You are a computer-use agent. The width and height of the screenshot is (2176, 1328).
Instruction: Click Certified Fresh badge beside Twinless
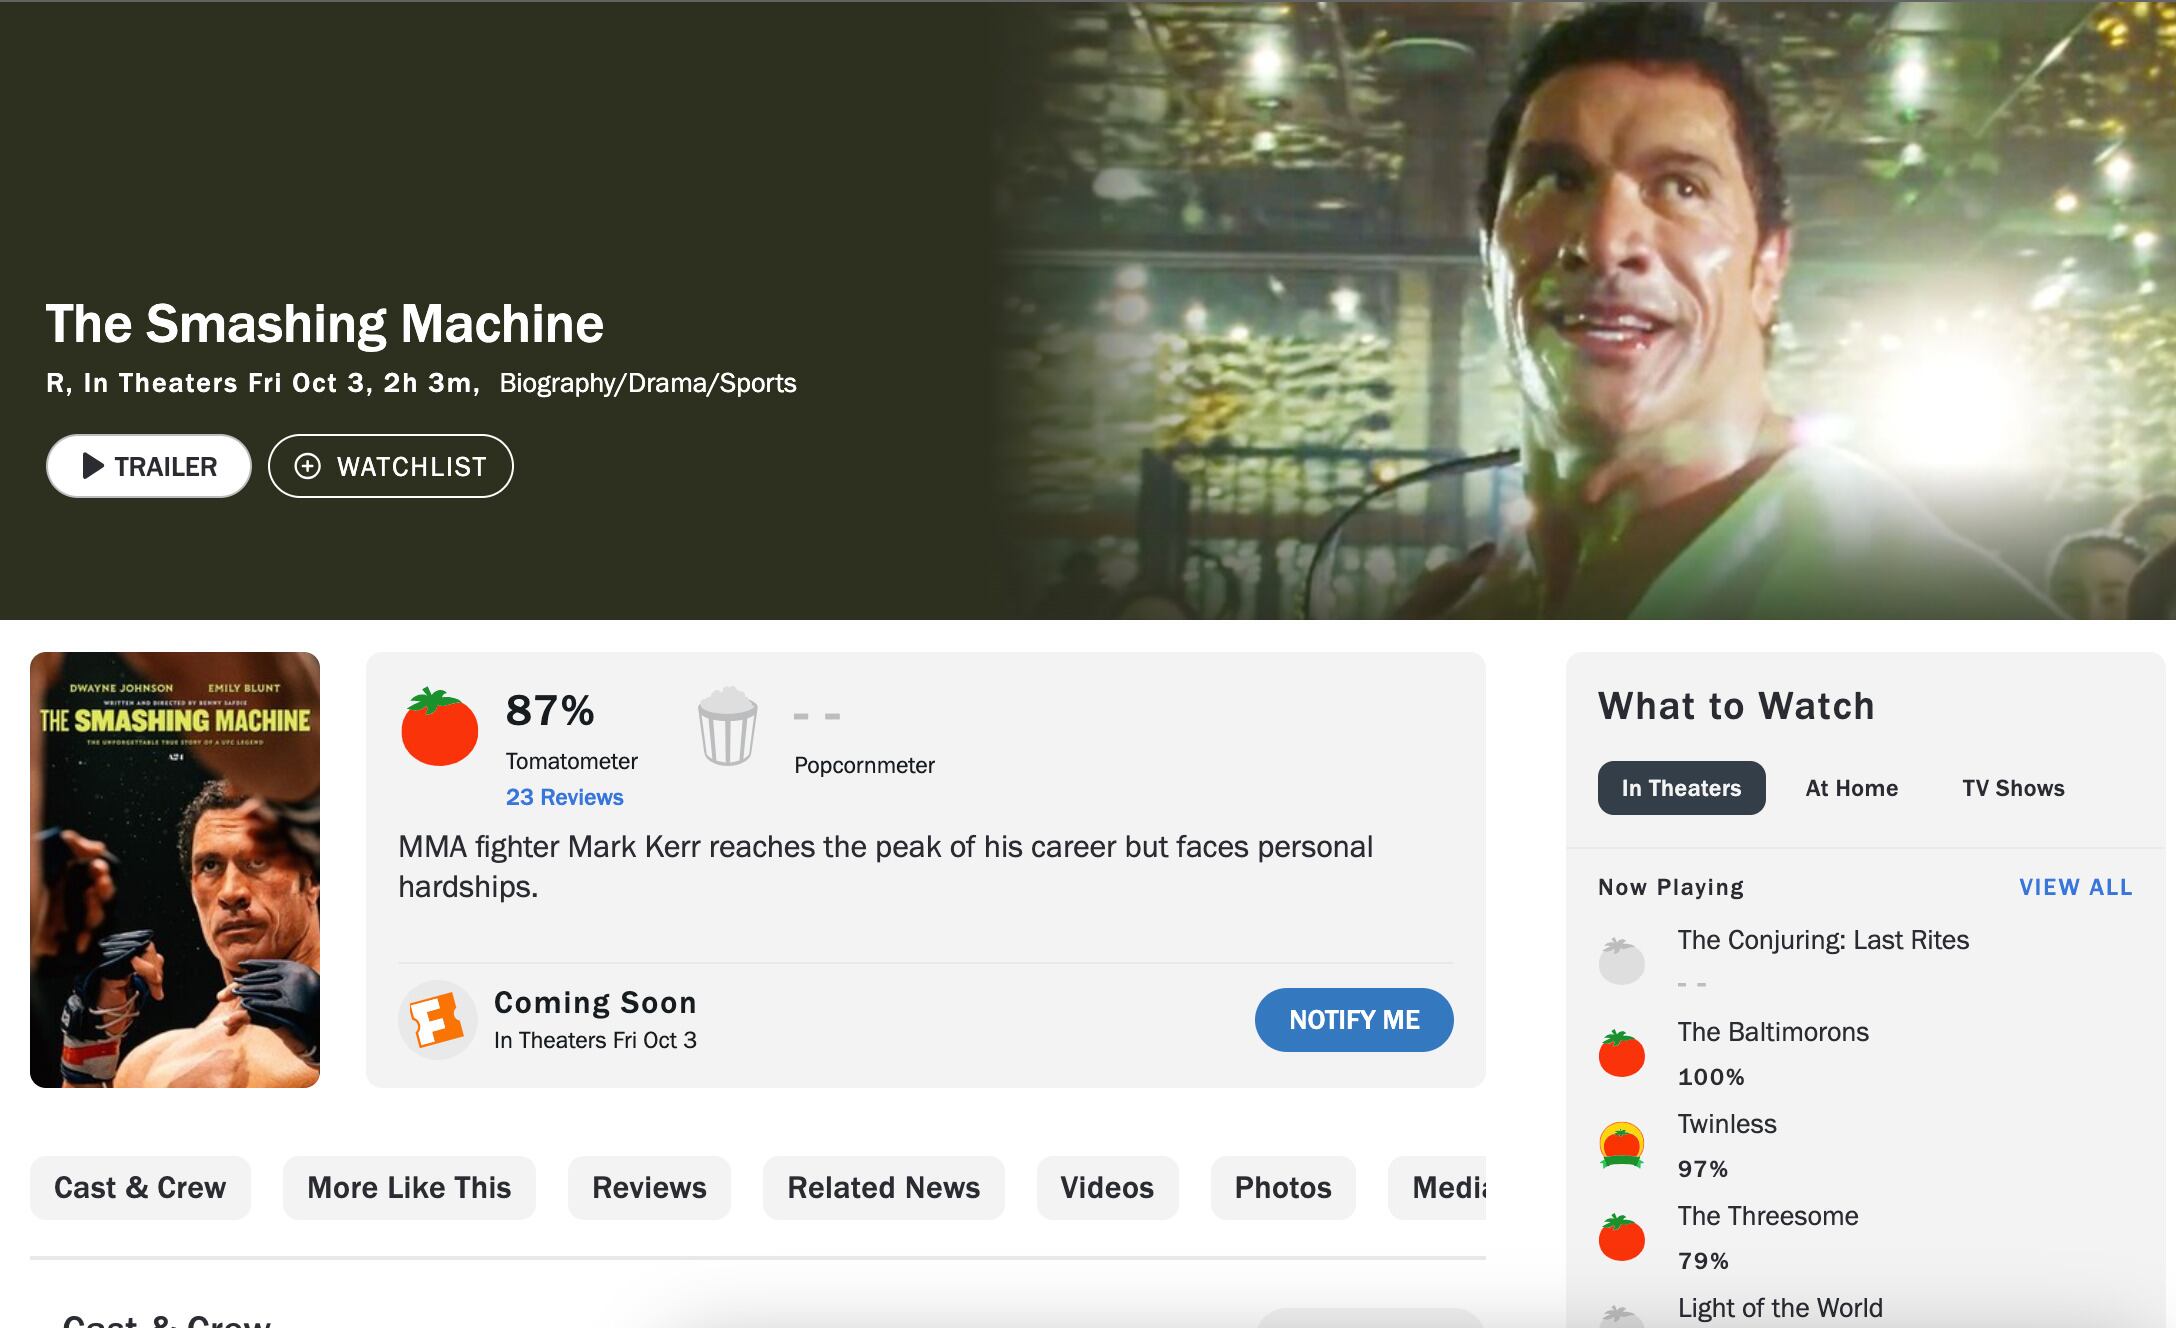(1621, 1145)
